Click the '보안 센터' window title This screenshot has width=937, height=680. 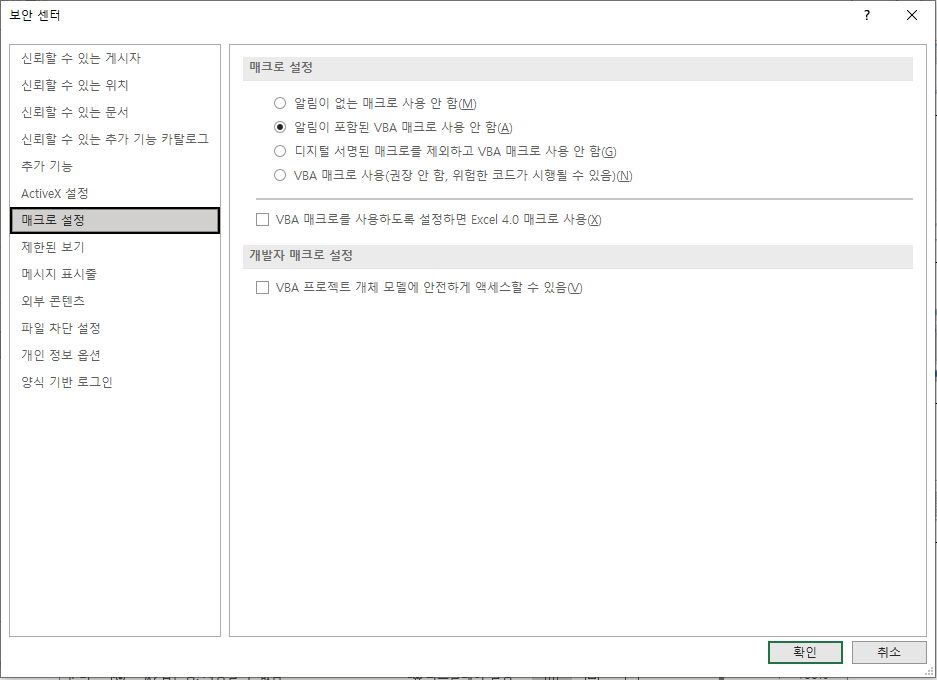(35, 16)
